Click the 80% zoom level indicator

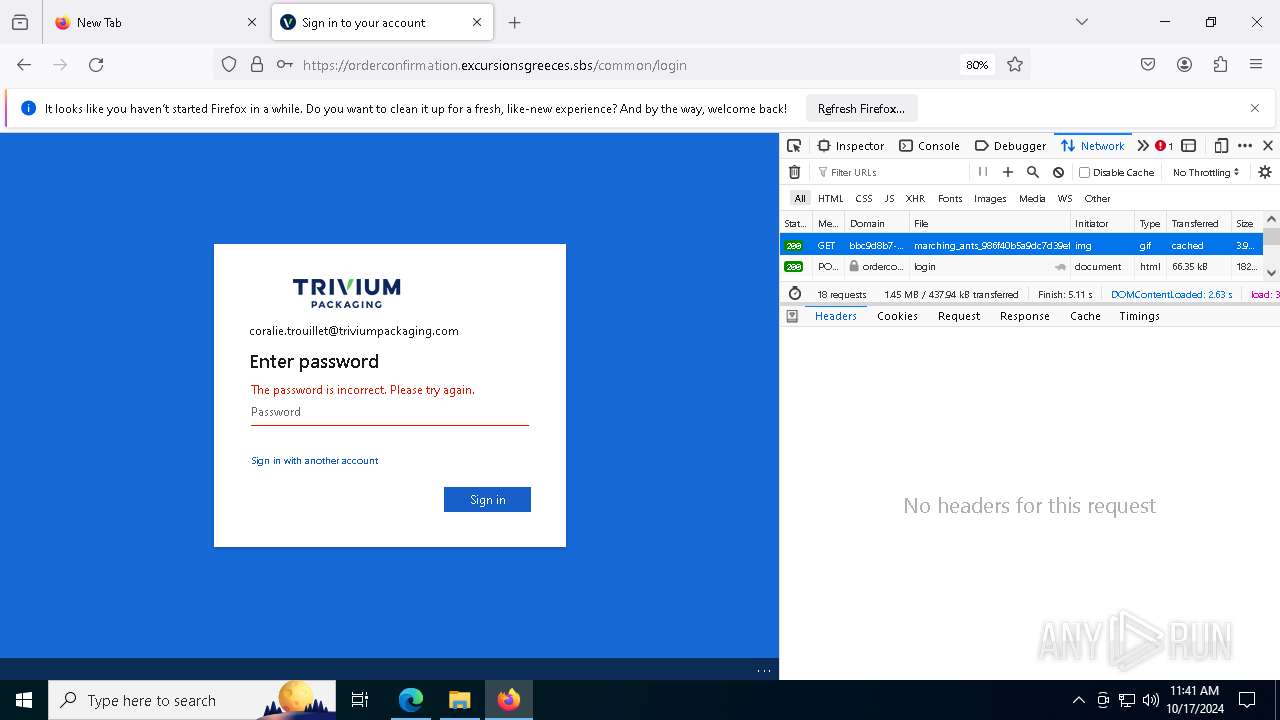(977, 65)
